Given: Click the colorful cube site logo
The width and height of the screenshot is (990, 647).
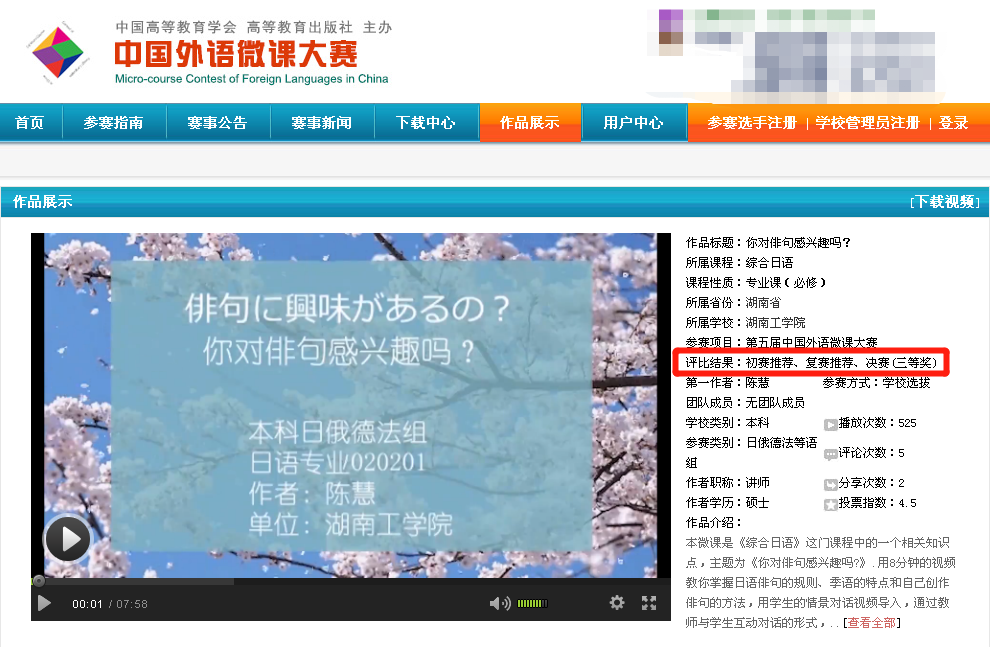Looking at the screenshot, I should pos(58,53).
